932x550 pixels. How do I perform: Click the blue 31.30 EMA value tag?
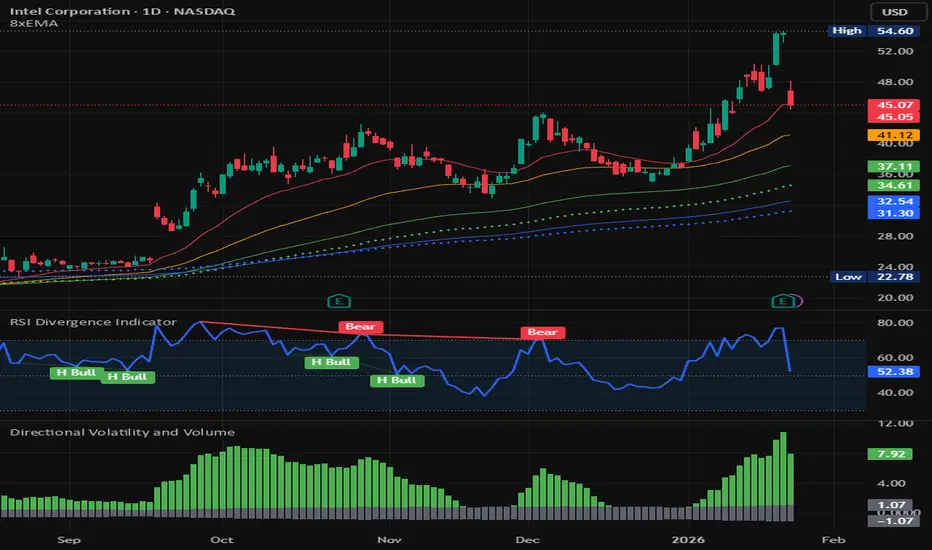[894, 213]
